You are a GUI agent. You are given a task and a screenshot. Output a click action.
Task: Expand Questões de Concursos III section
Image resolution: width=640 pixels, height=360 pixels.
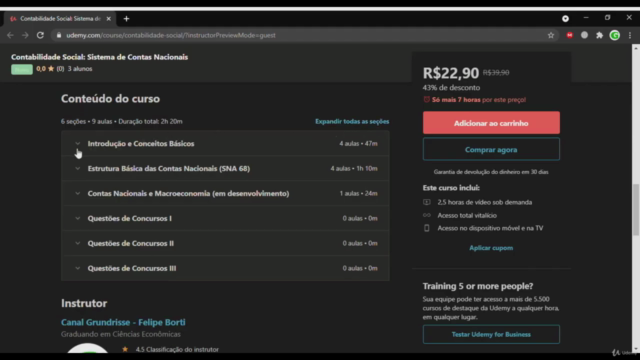225,268
